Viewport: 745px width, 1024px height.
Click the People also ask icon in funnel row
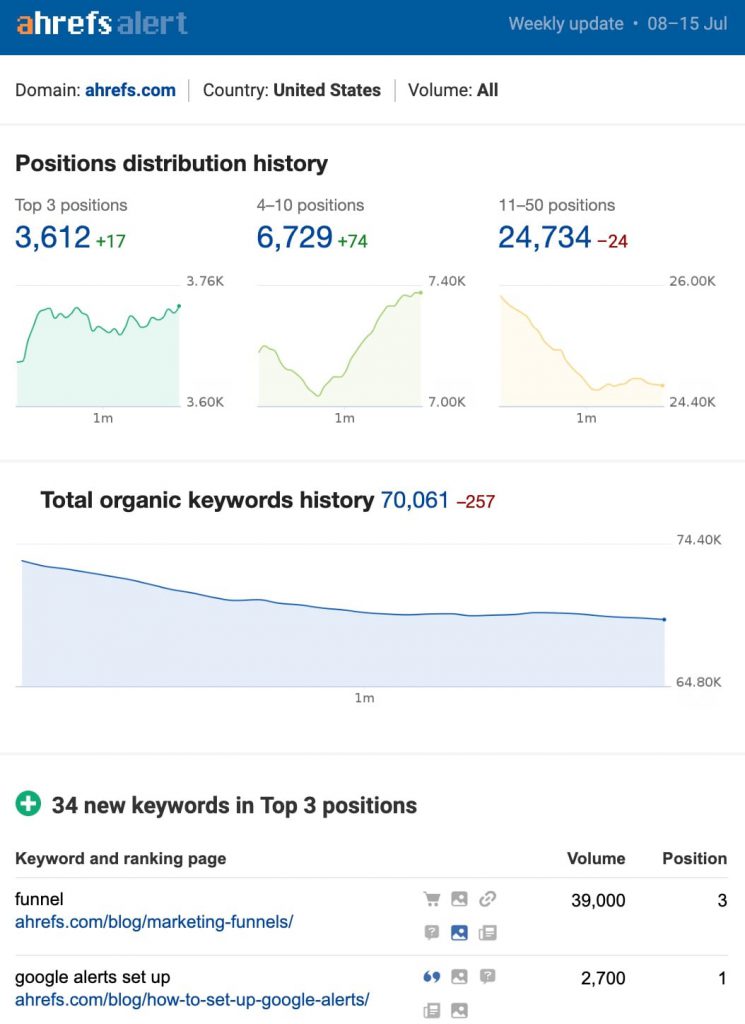point(432,933)
